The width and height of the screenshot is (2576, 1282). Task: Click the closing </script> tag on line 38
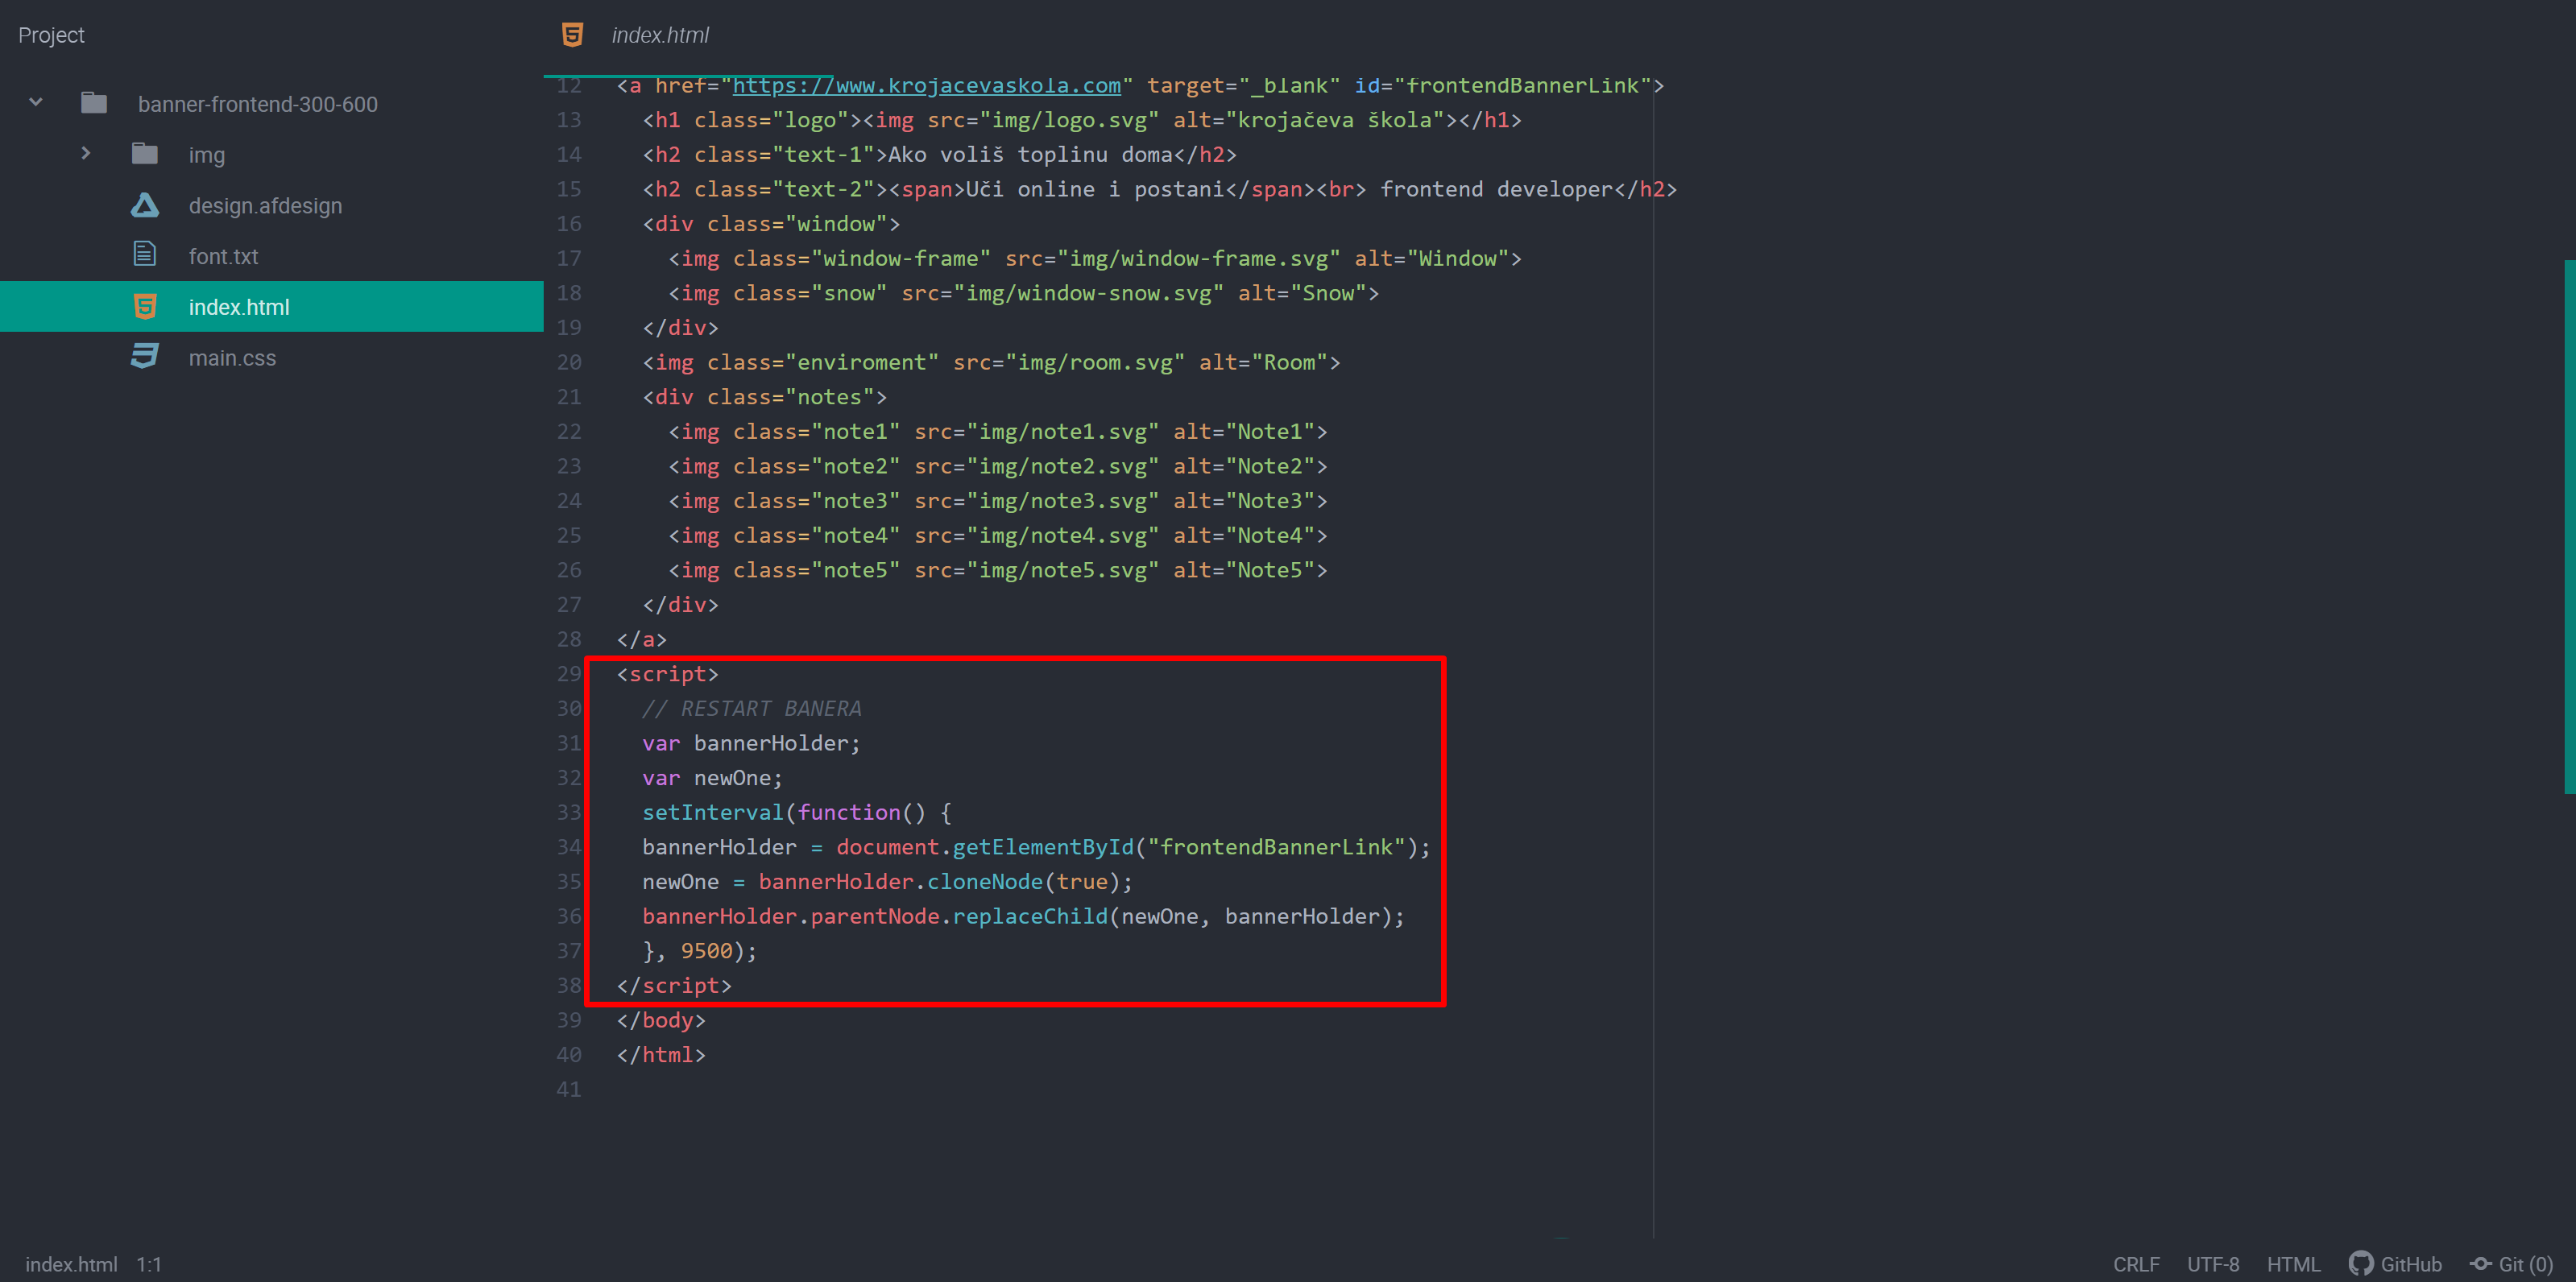674,985
